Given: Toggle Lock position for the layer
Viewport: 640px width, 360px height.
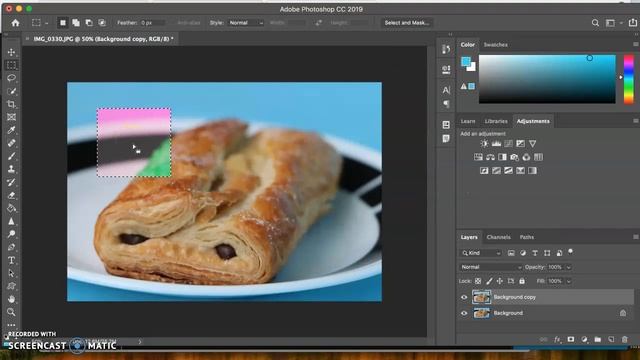Looking at the screenshot, I should [500, 281].
